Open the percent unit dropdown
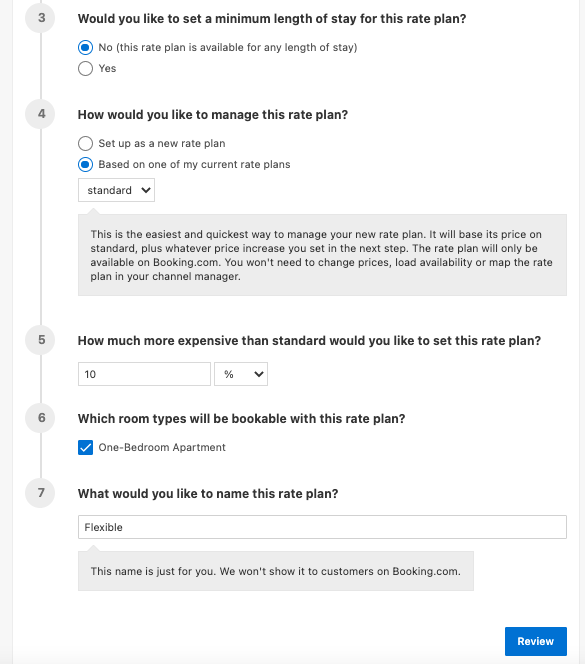The width and height of the screenshot is (585, 664). tap(241, 374)
